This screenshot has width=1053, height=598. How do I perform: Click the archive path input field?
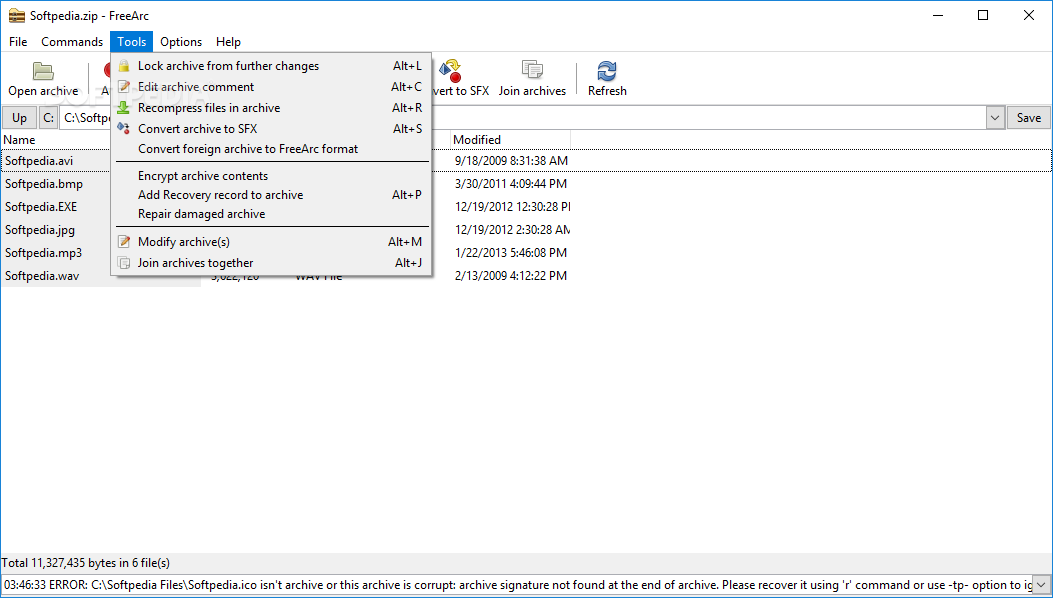point(522,118)
